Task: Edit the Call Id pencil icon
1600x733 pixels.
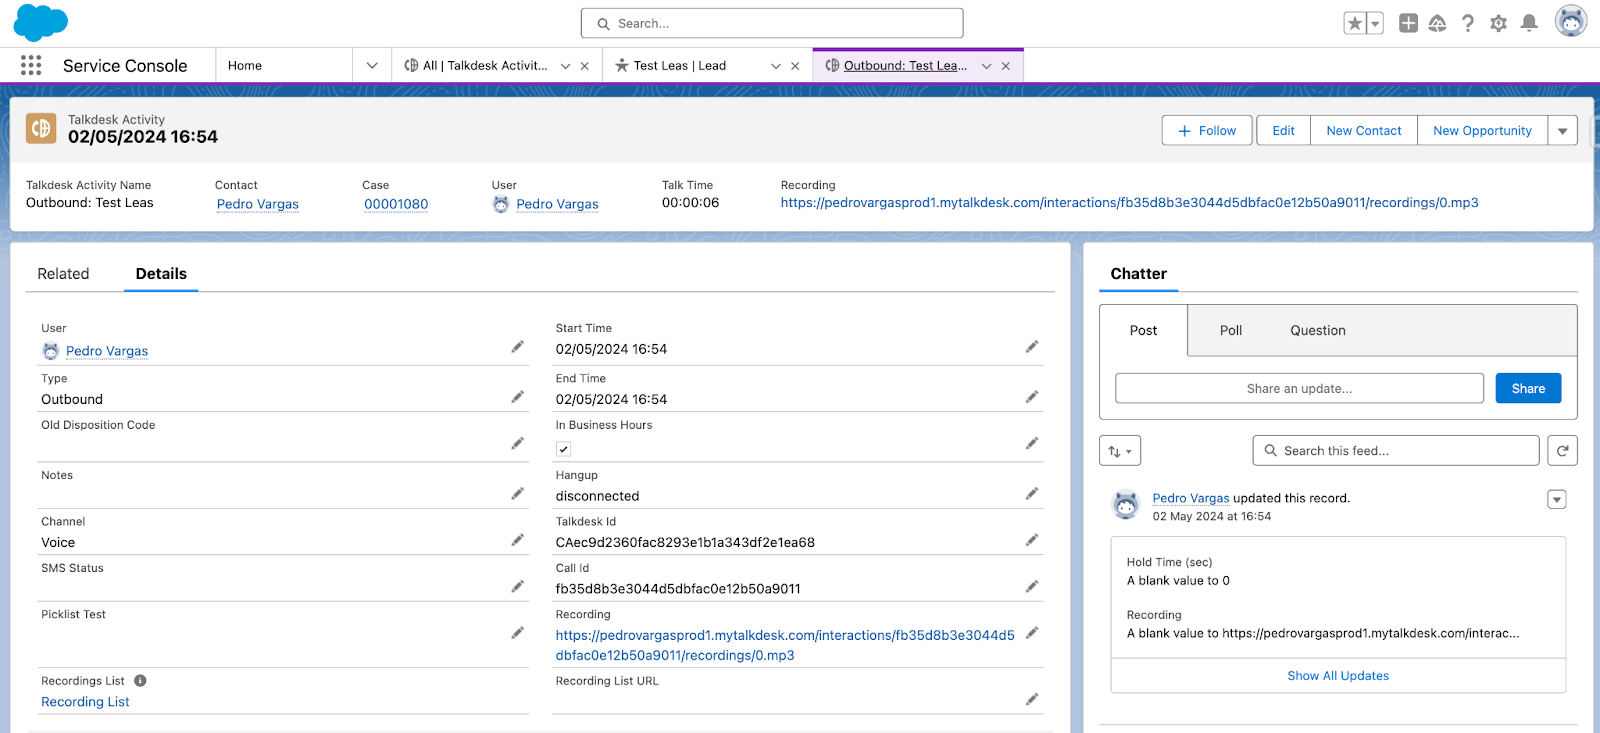Action: 1032,586
